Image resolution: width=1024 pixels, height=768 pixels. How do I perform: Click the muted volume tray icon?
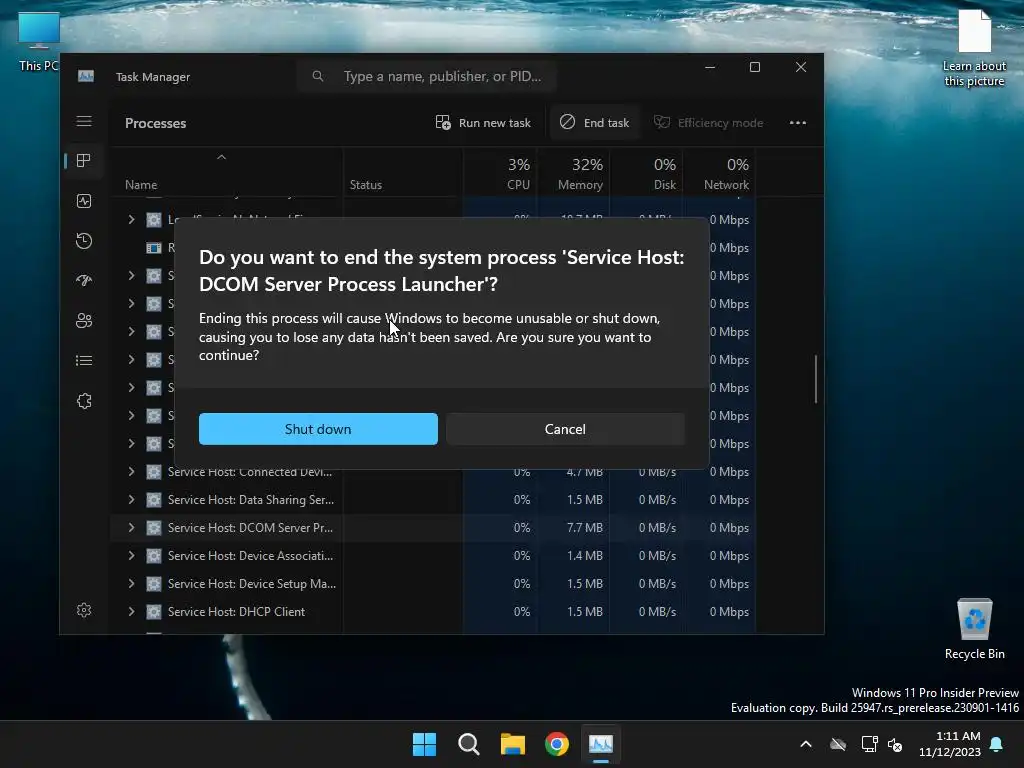[x=895, y=744]
